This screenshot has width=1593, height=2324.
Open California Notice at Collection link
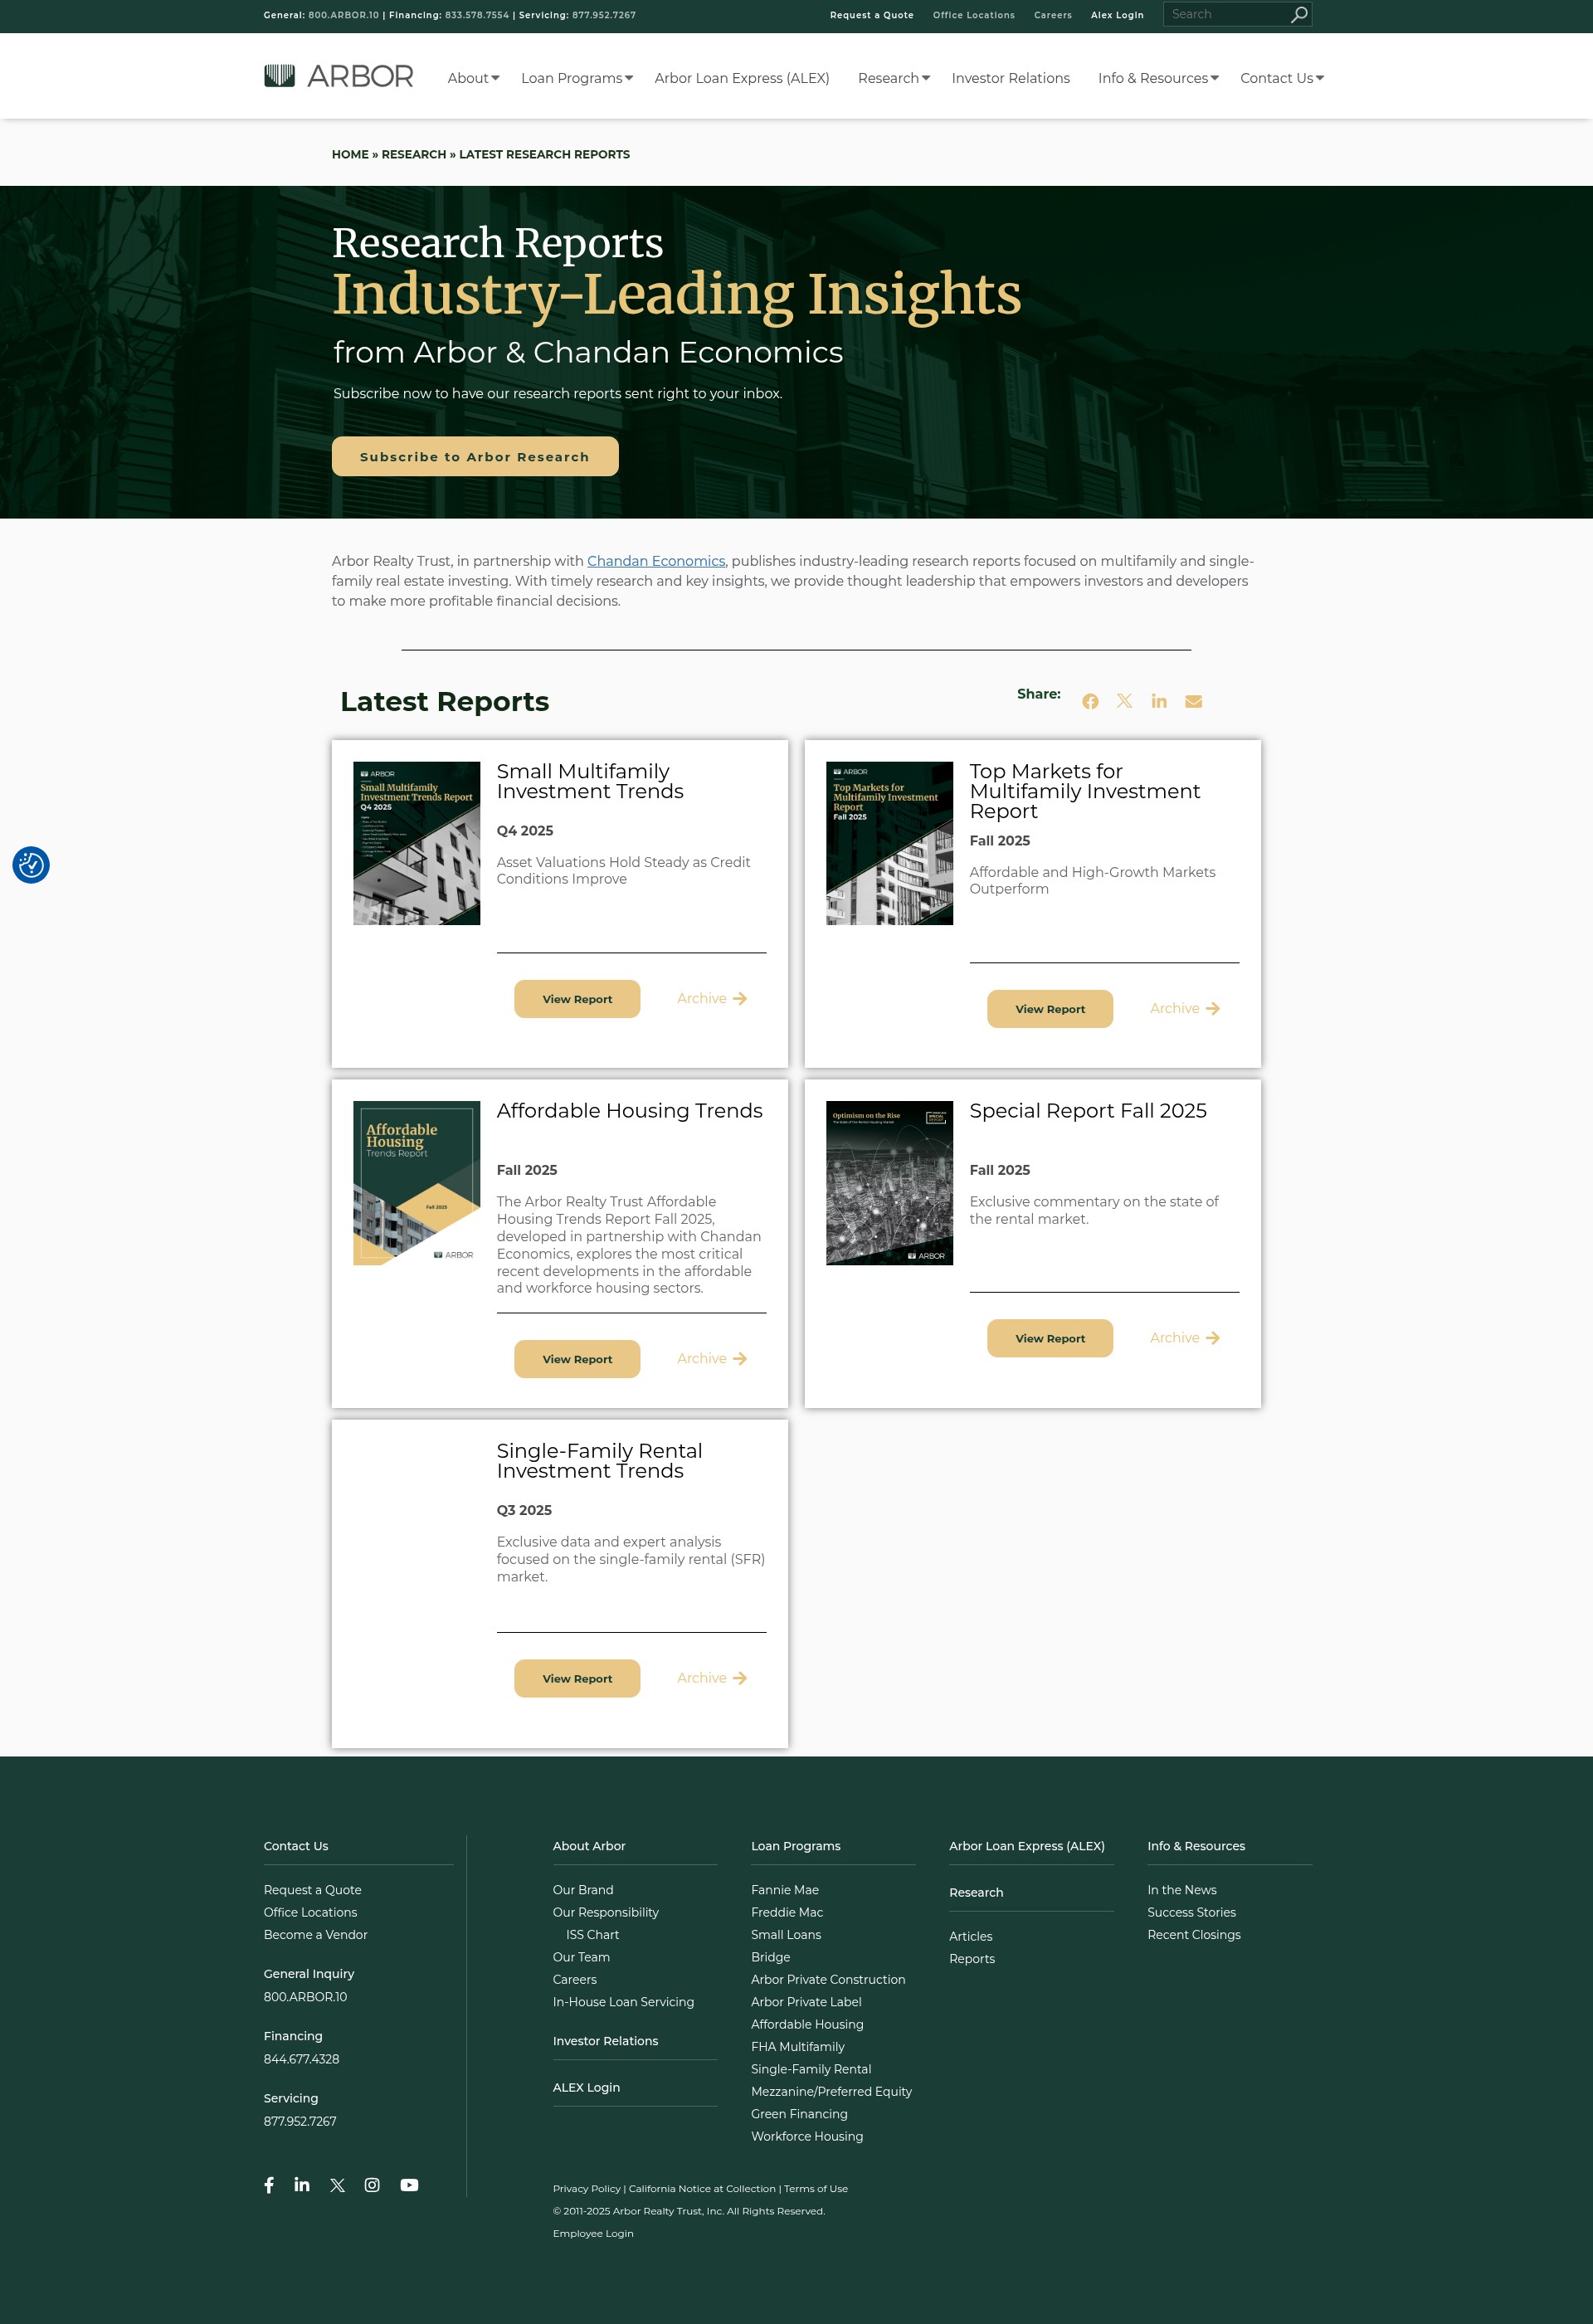[x=702, y=2188]
